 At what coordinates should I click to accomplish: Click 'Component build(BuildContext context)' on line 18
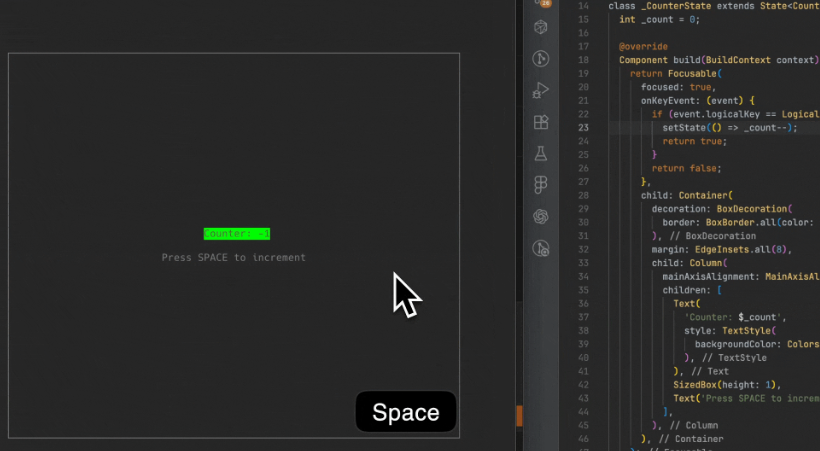pyautogui.click(x=719, y=60)
